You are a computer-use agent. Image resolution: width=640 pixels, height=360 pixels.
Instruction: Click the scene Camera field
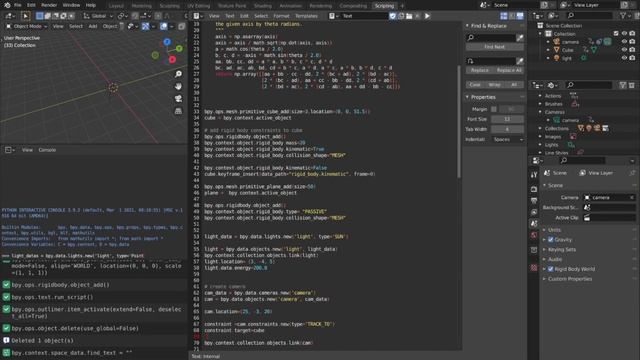[610, 198]
